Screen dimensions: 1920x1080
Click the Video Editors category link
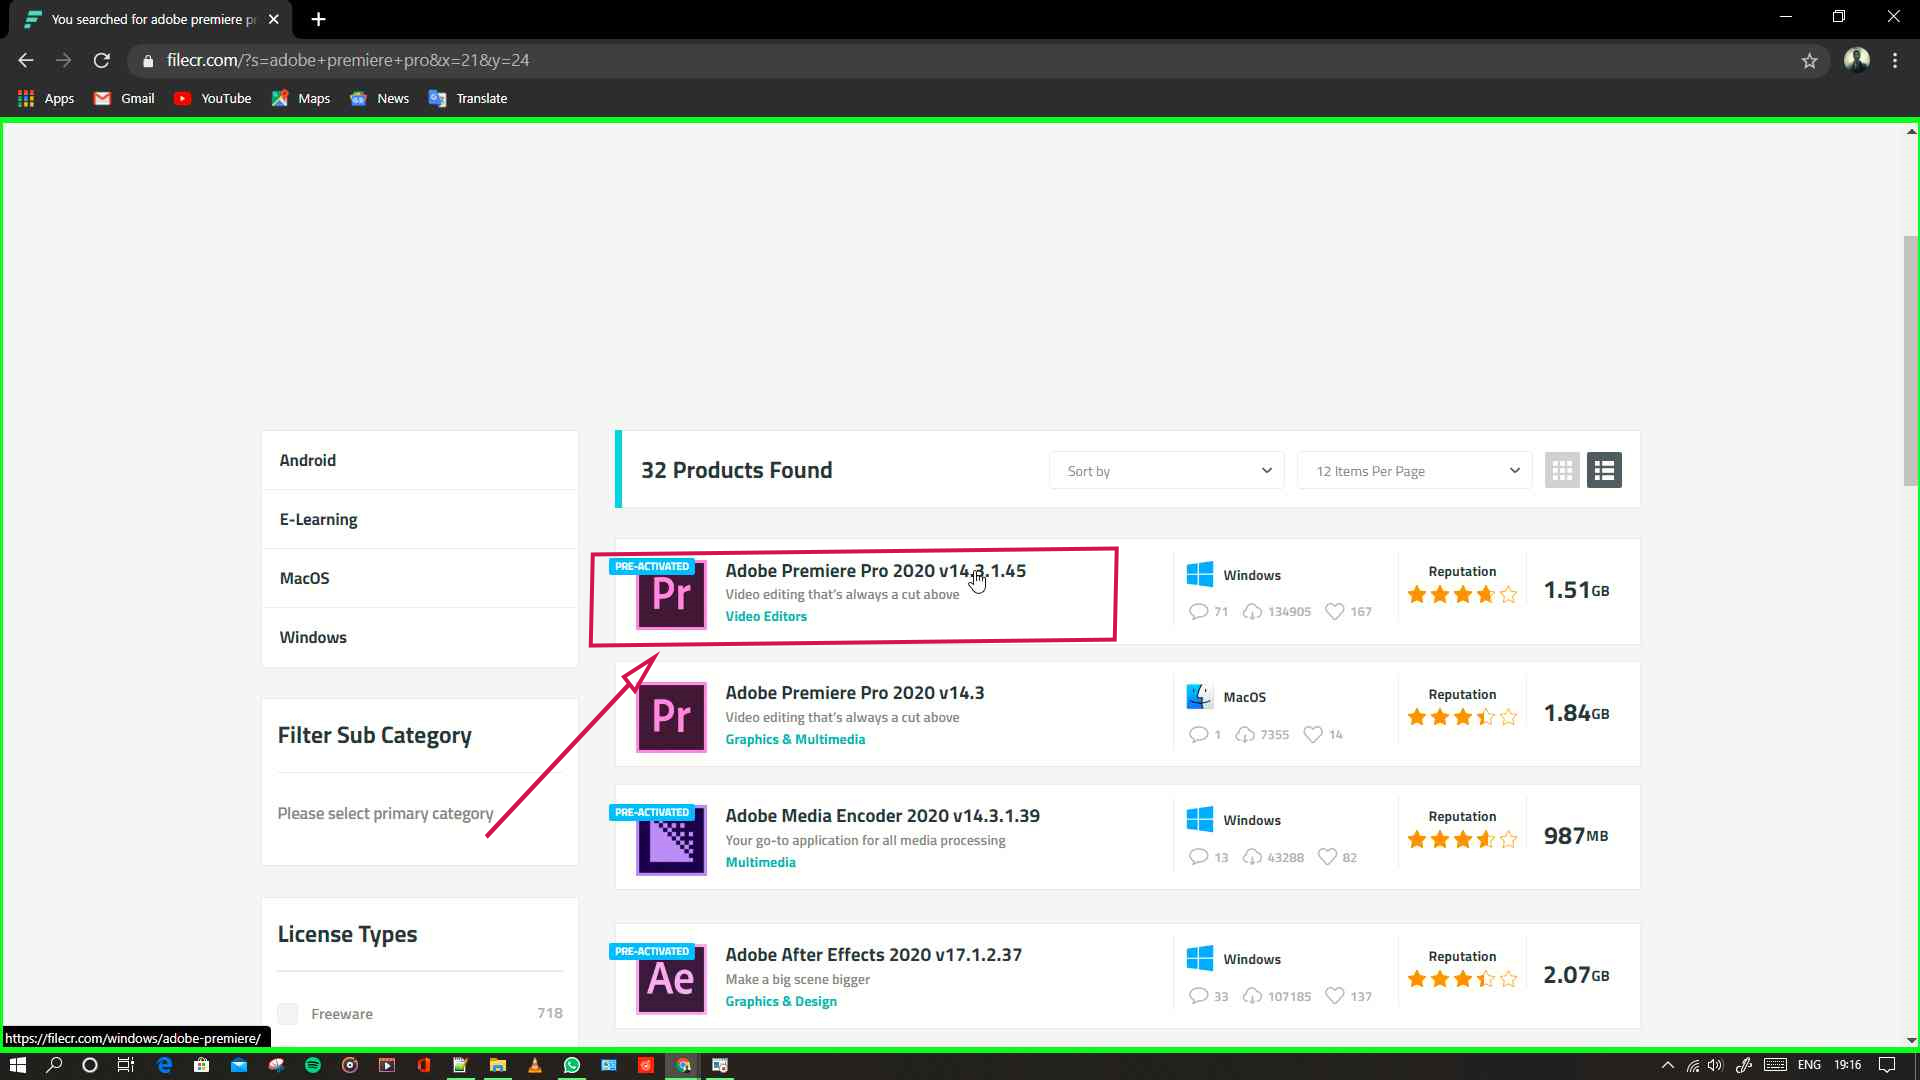766,616
